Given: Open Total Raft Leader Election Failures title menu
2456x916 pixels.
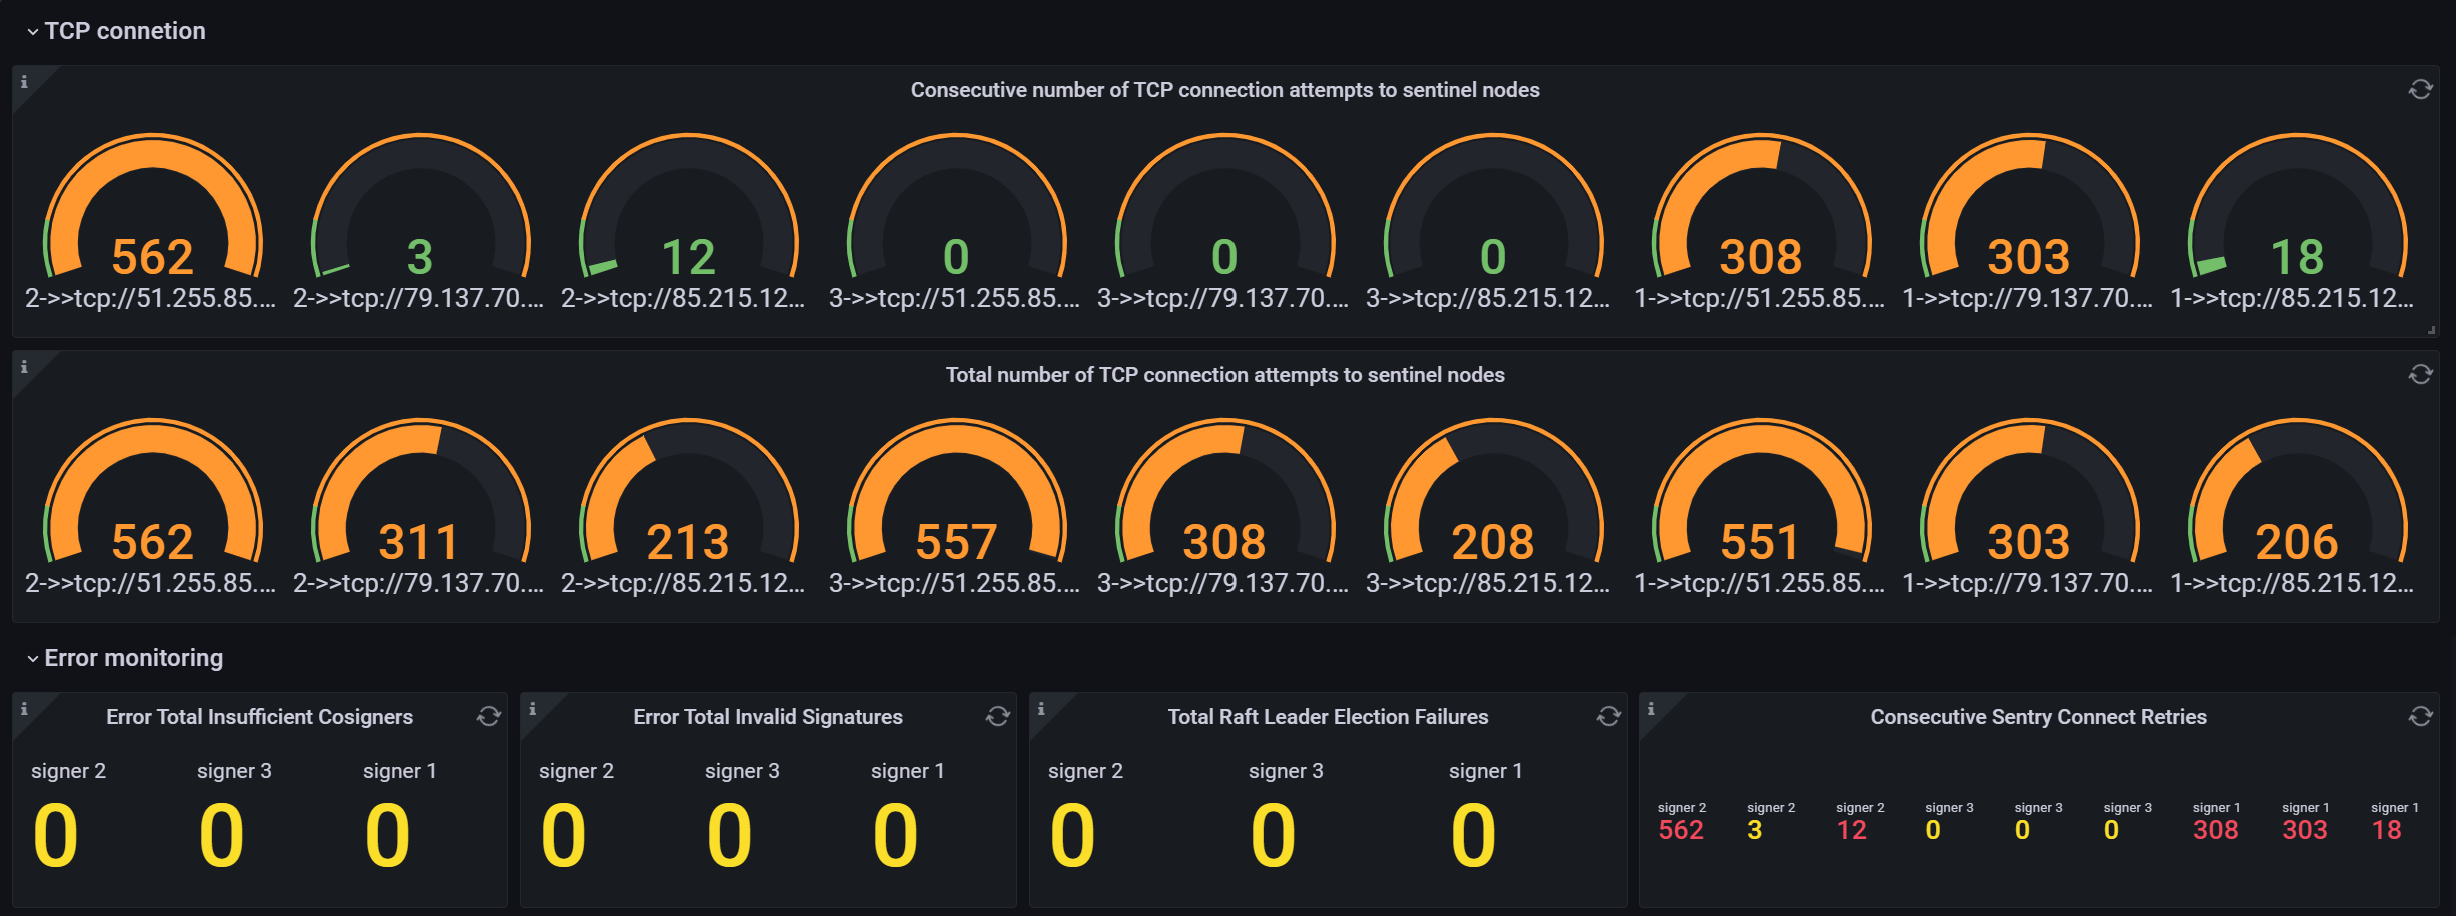Looking at the screenshot, I should (x=1327, y=717).
